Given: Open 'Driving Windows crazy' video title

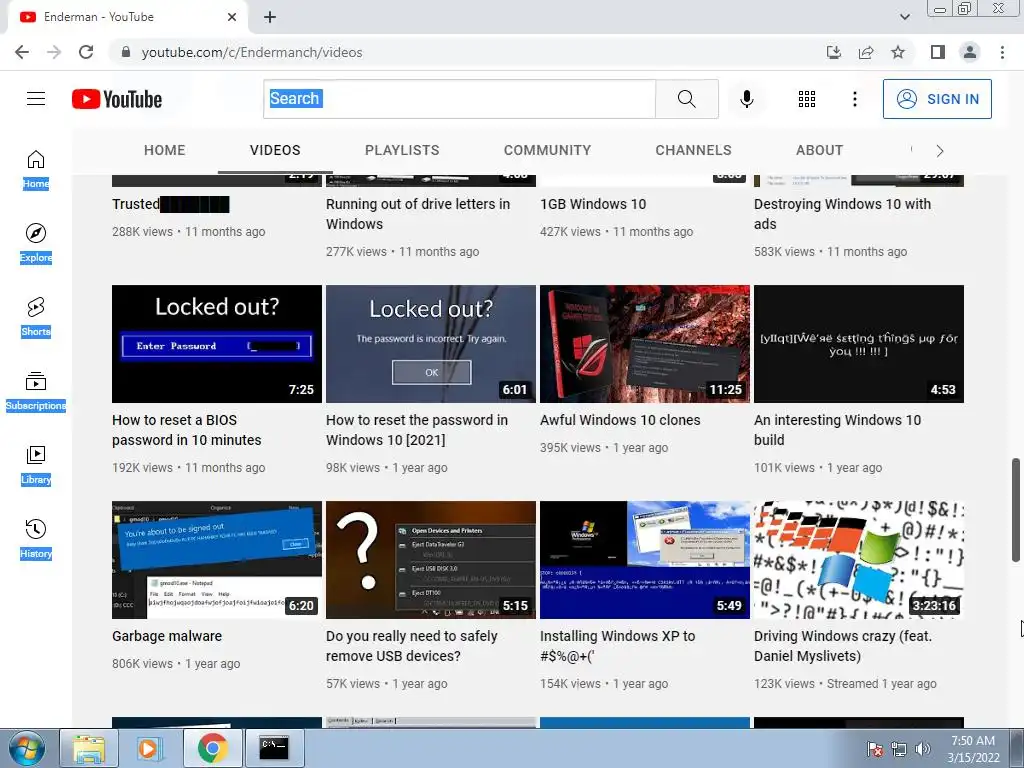Looking at the screenshot, I should click(842, 646).
